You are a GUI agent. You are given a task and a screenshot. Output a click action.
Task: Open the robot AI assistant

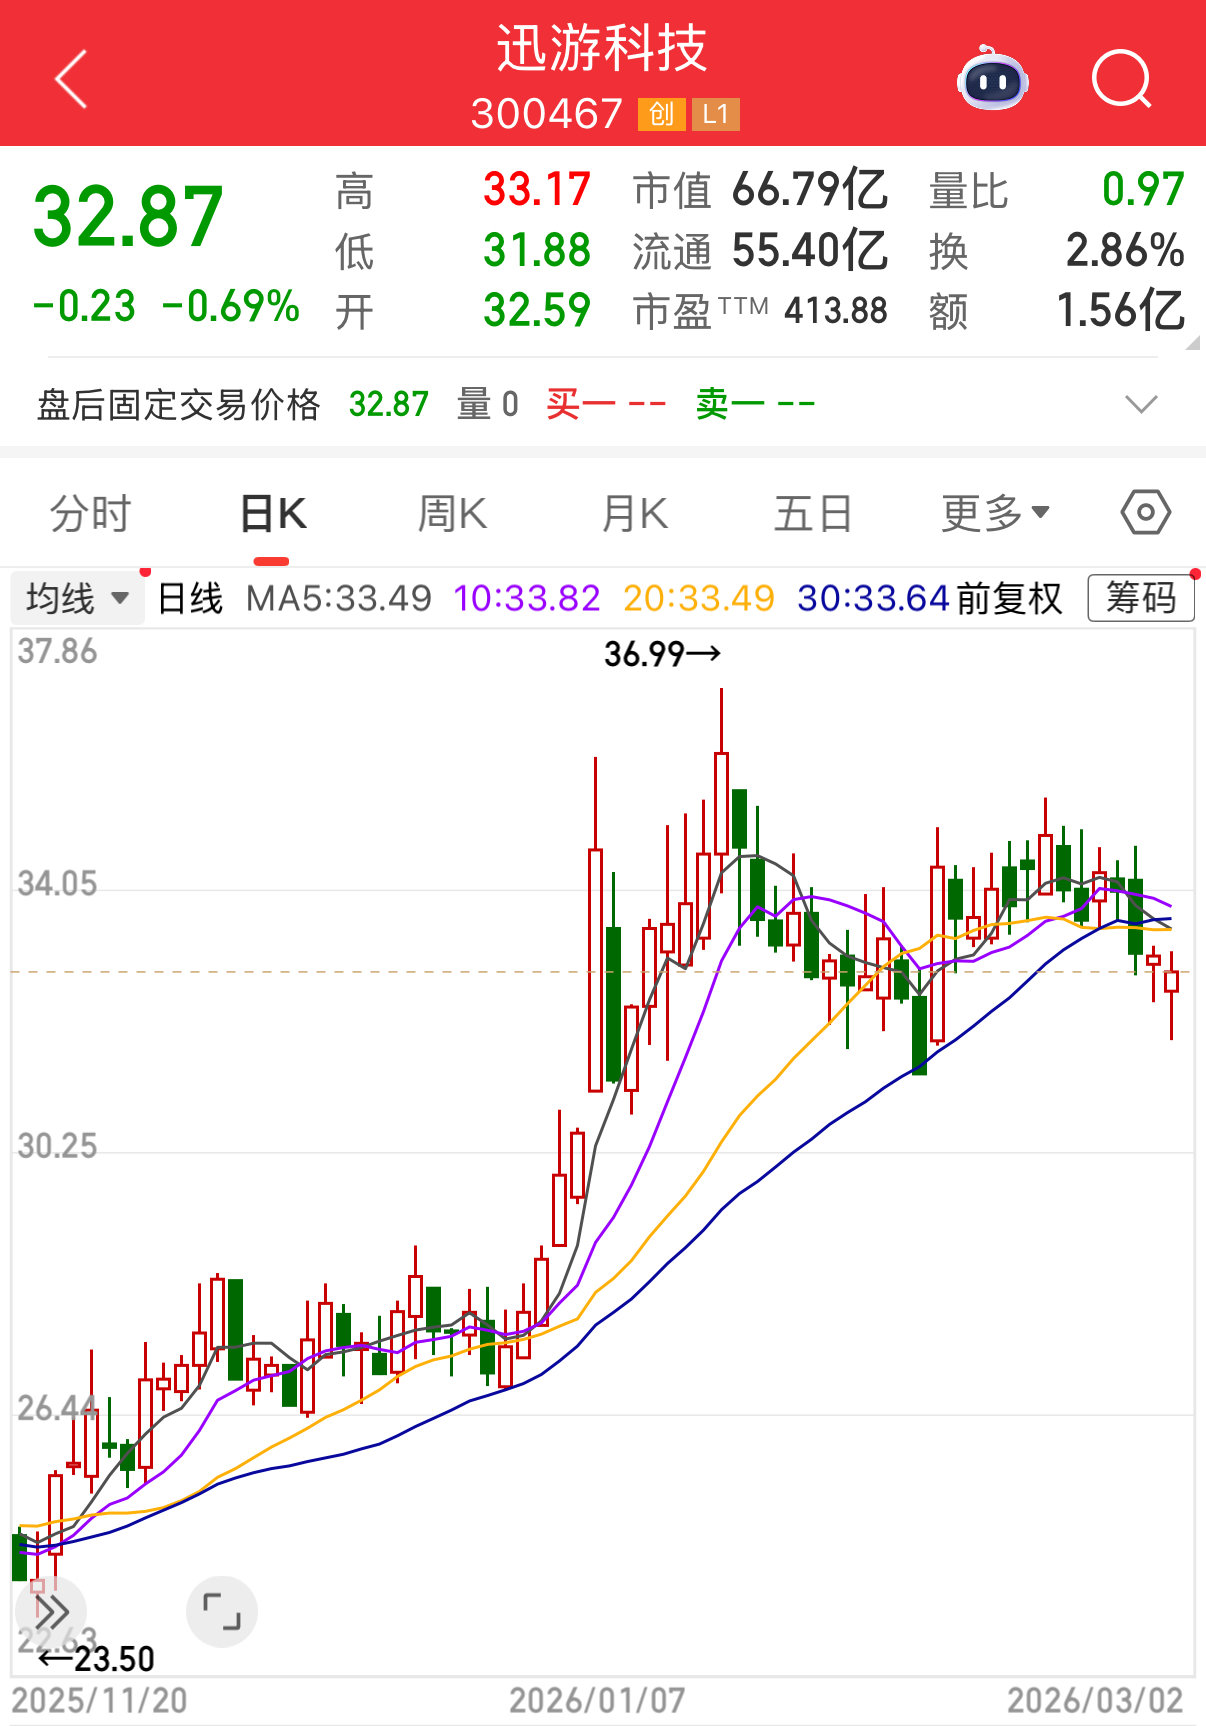pos(992,80)
